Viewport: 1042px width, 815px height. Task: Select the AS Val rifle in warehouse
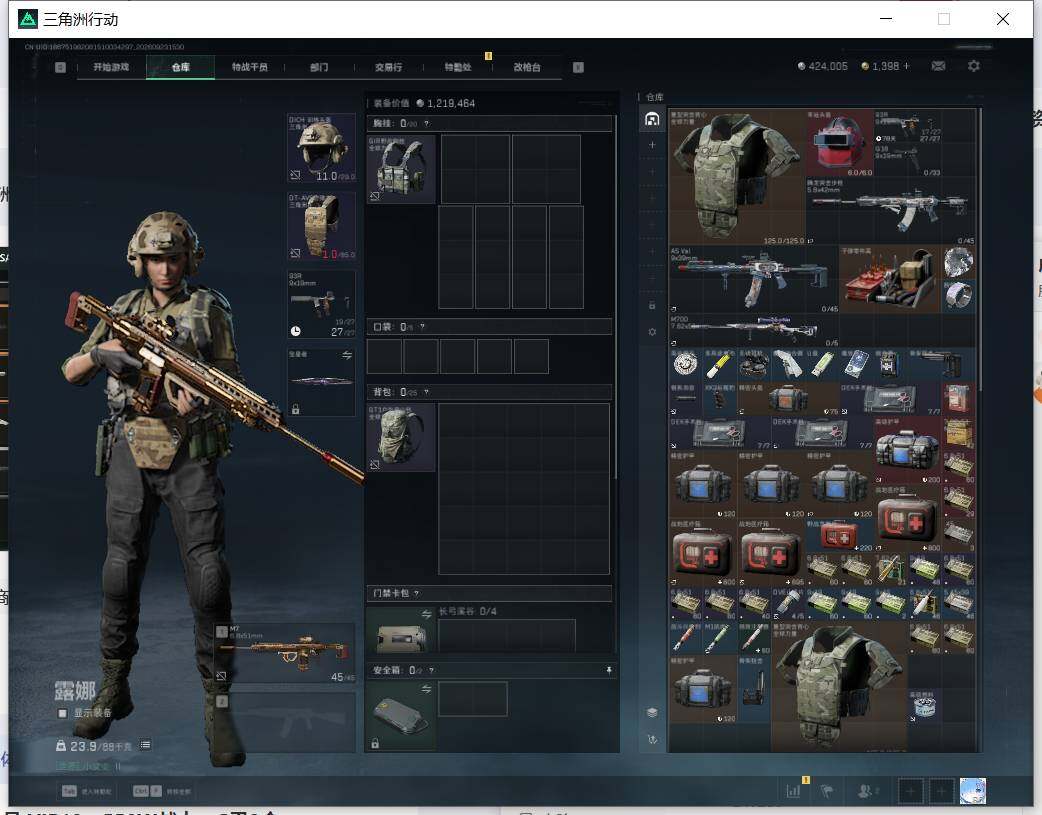(x=754, y=279)
